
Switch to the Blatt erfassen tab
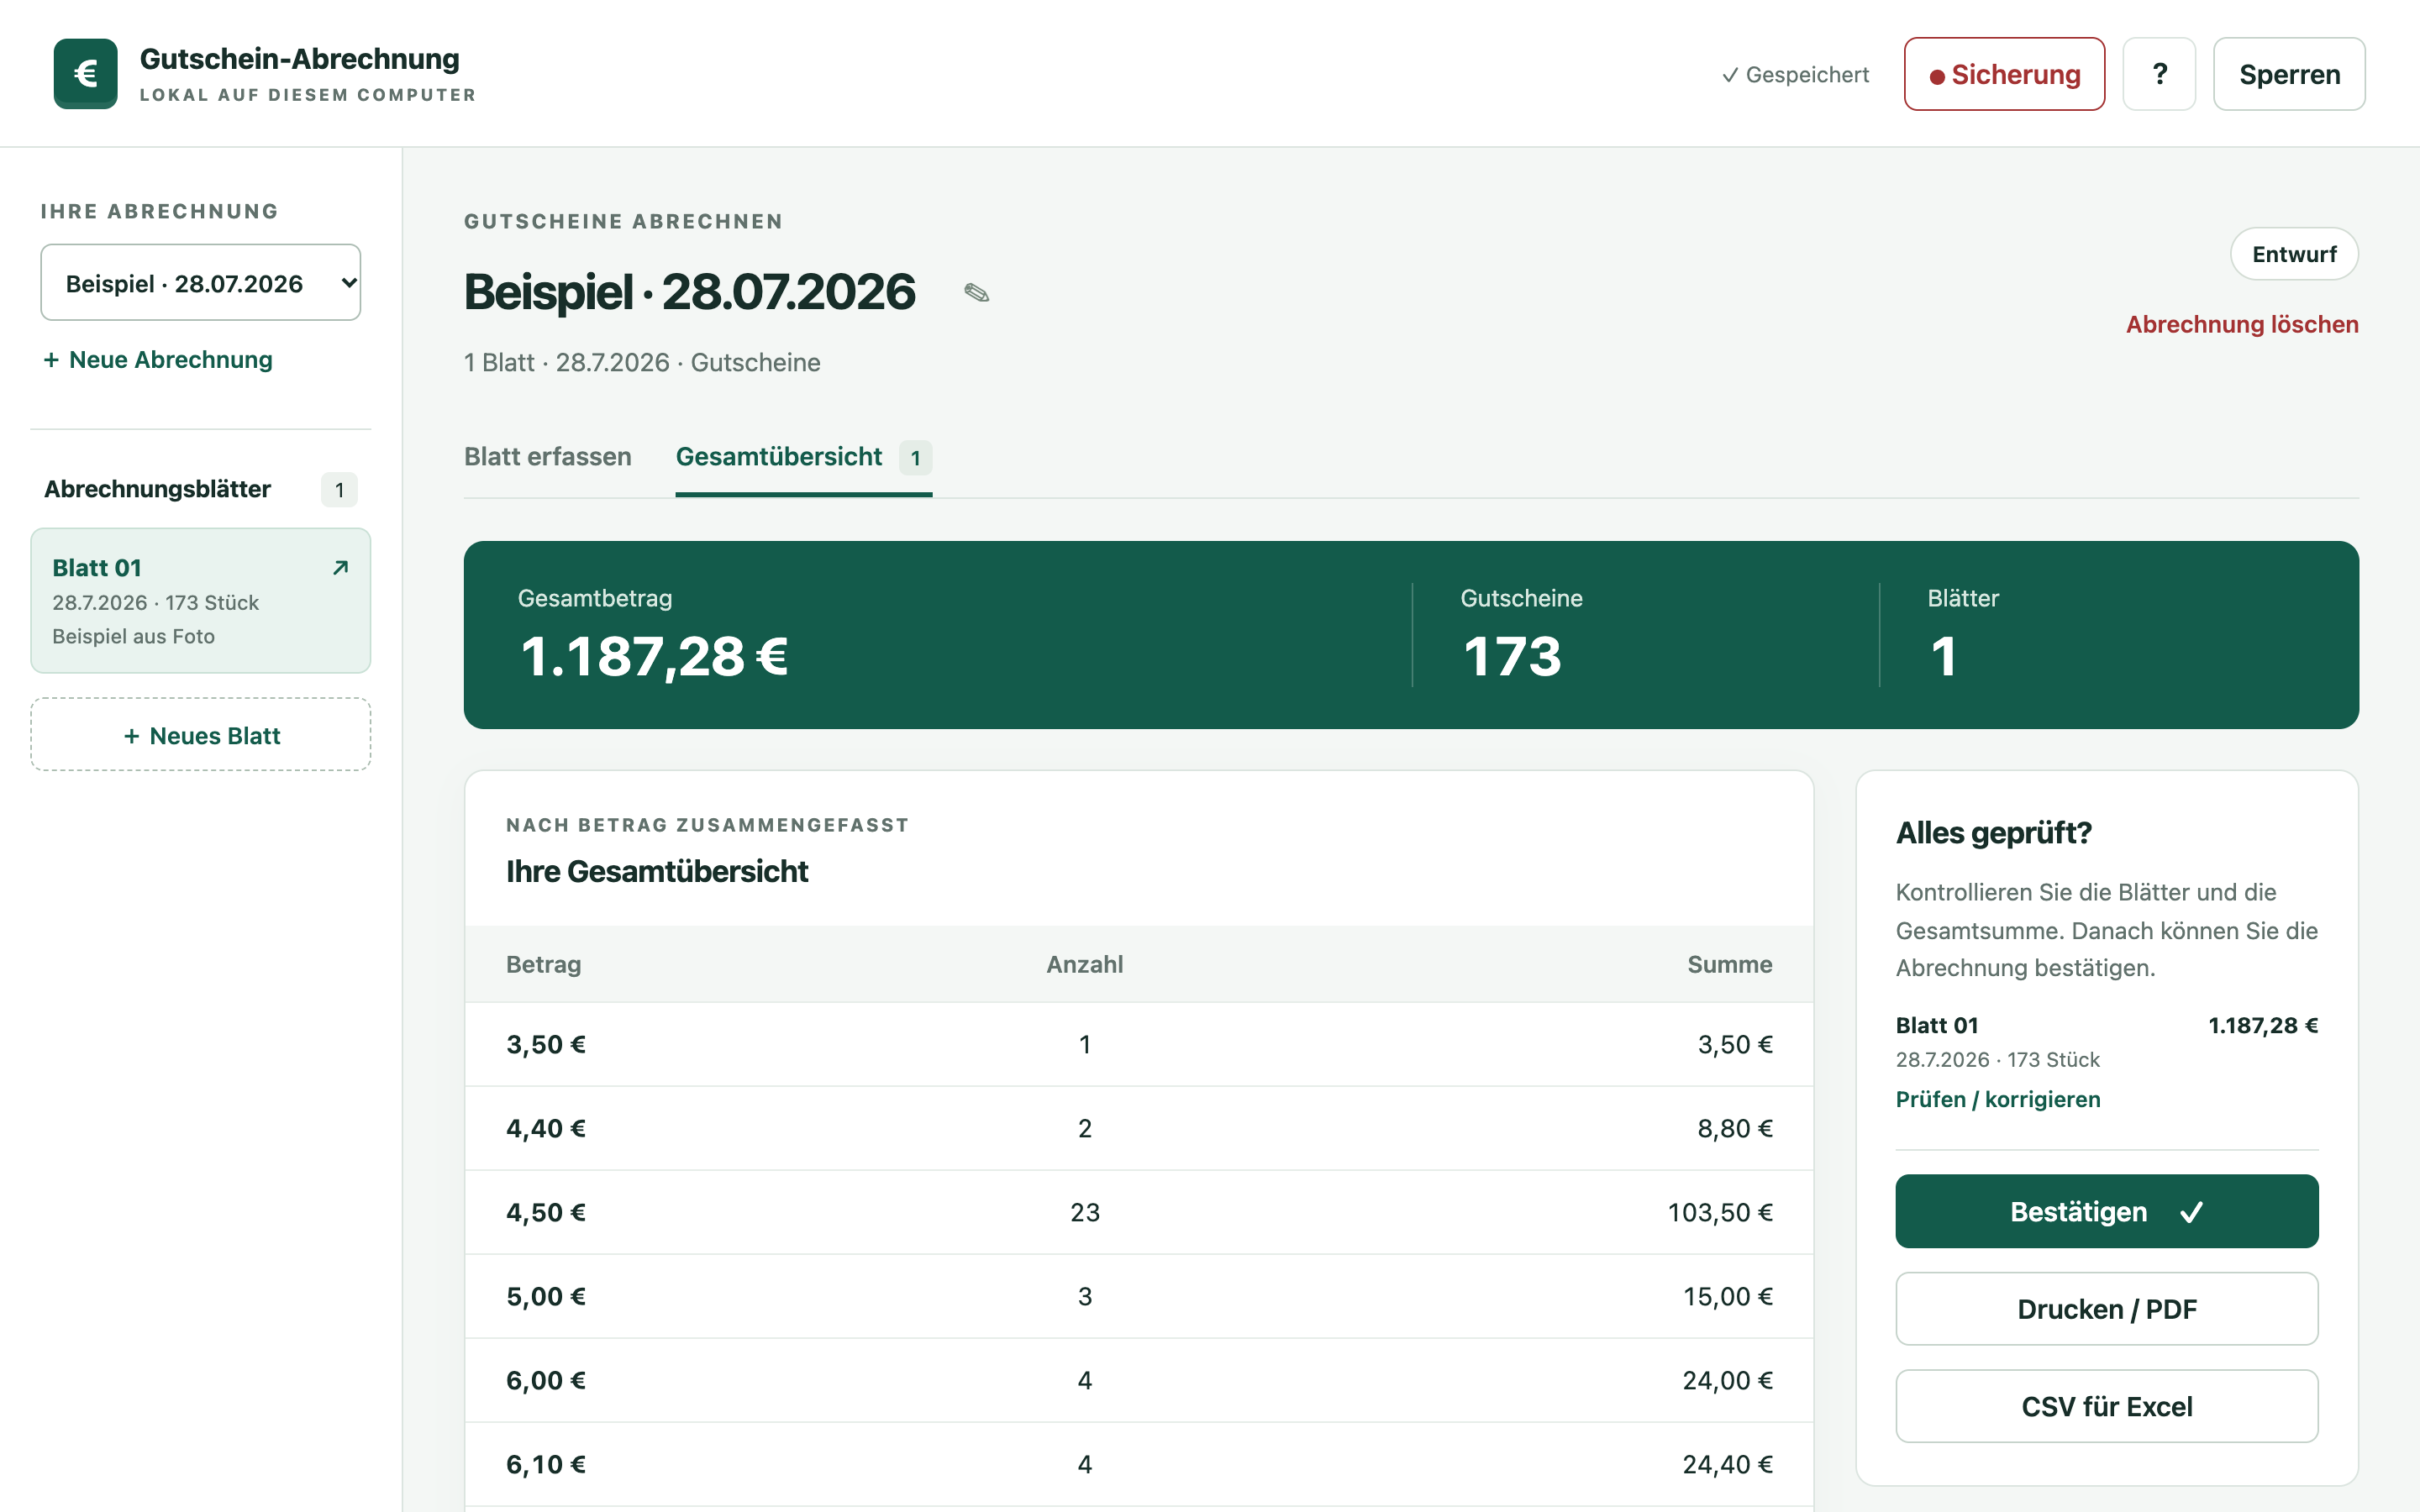coord(548,457)
